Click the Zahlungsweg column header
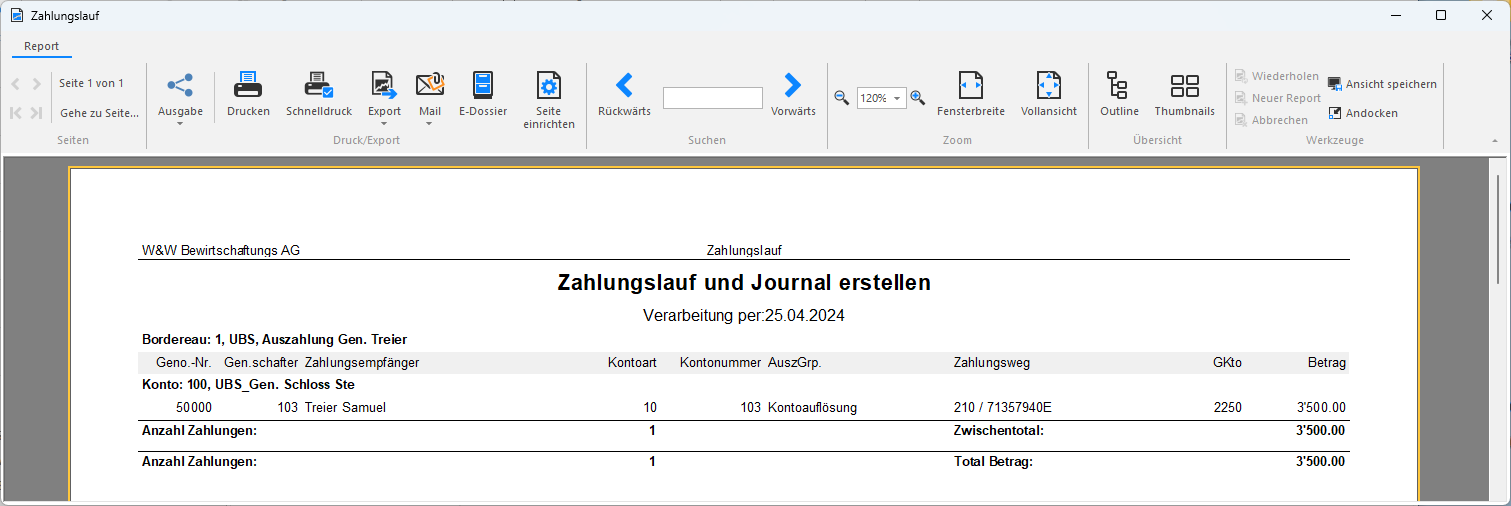The width and height of the screenshot is (1511, 506). [x=992, y=362]
